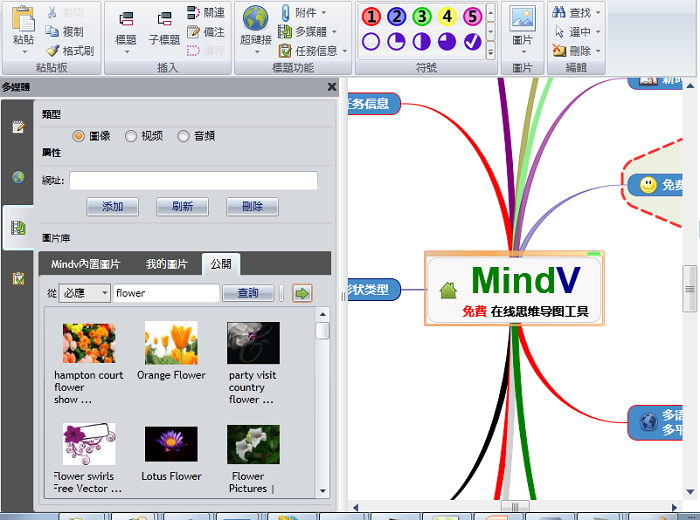
Task: Select the Cut scissors tool
Action: (x=52, y=12)
